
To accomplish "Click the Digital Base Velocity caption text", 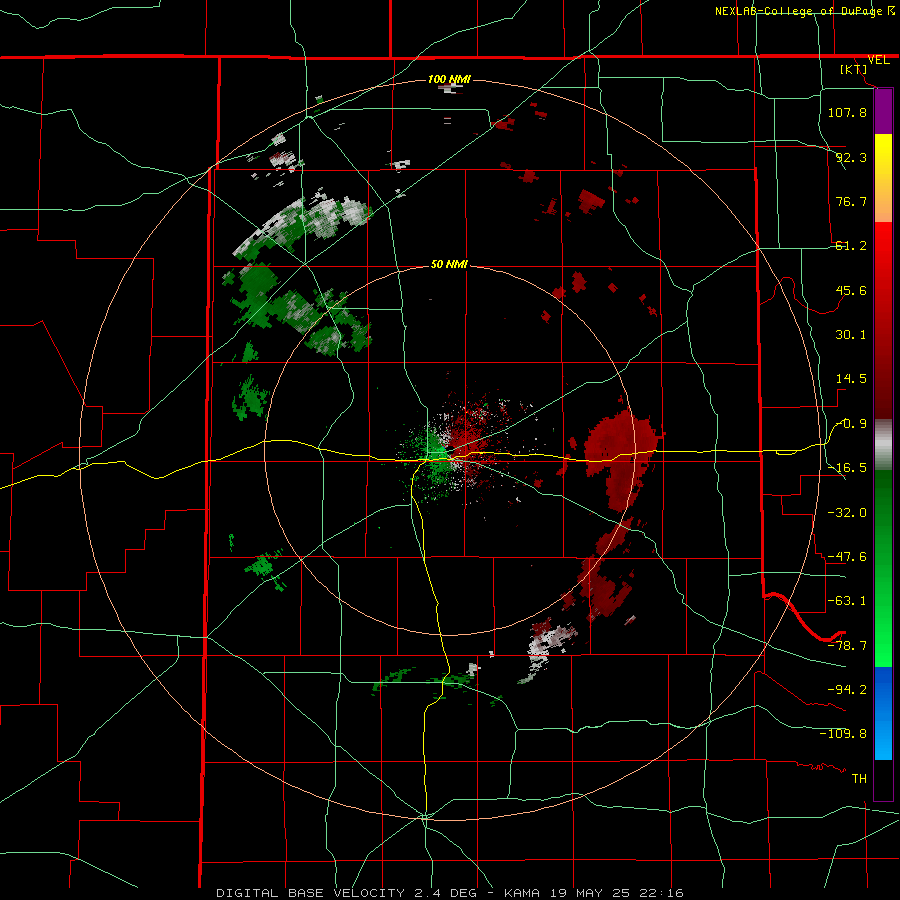I will click(449, 893).
